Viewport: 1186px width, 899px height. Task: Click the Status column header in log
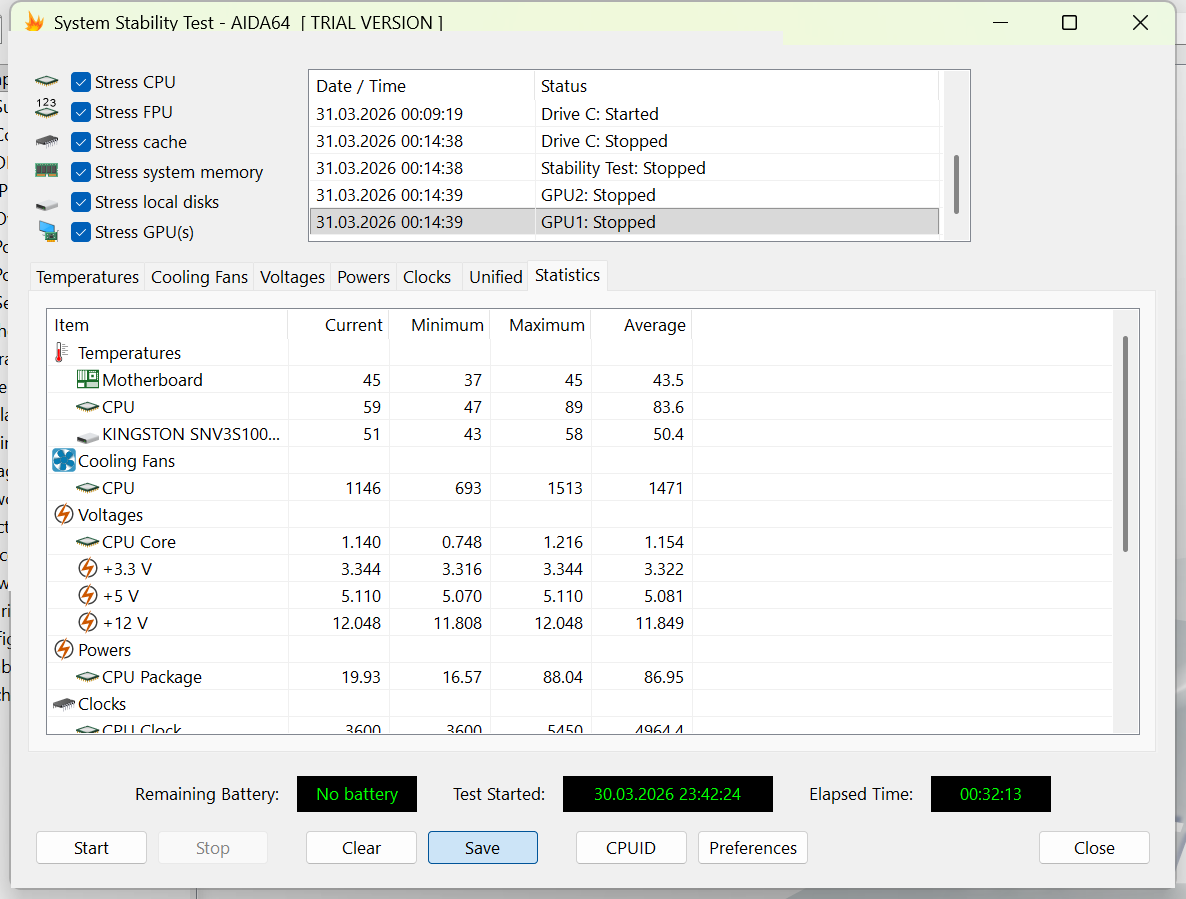[x=737, y=86]
